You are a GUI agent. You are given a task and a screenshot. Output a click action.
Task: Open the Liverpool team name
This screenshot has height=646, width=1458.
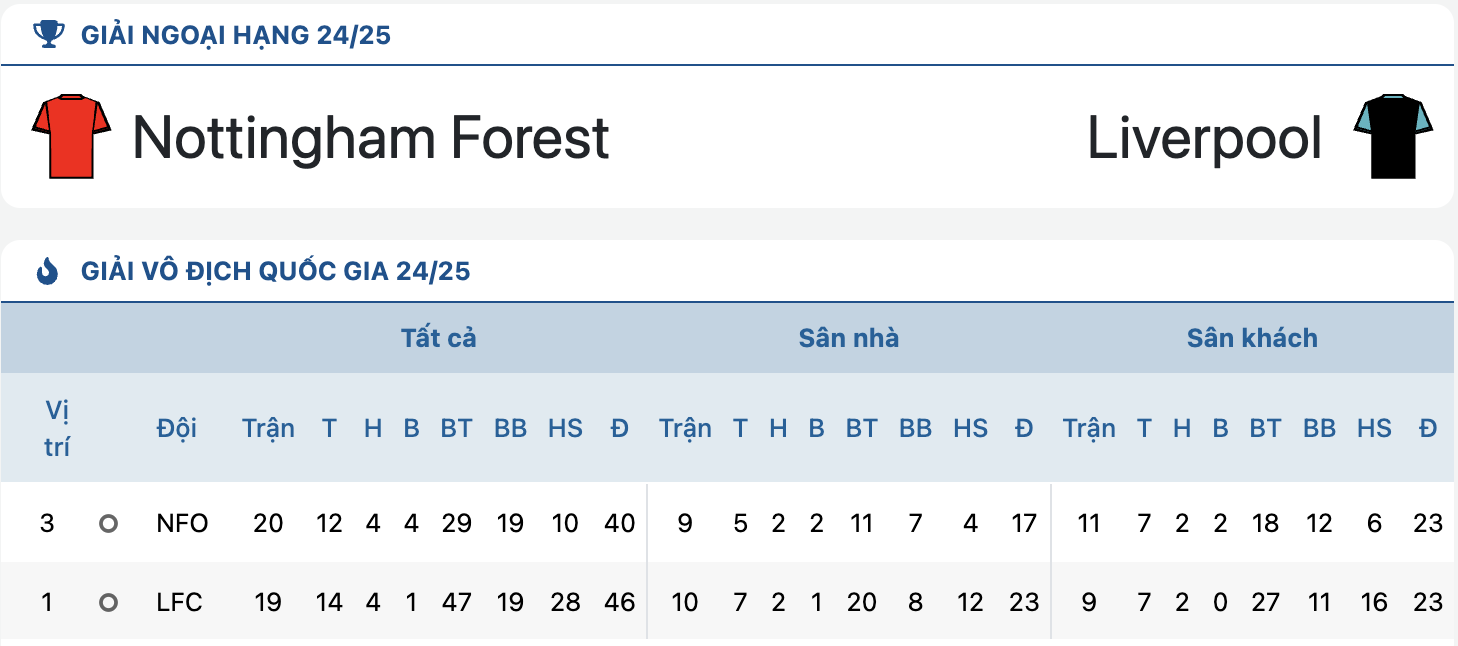click(1204, 137)
